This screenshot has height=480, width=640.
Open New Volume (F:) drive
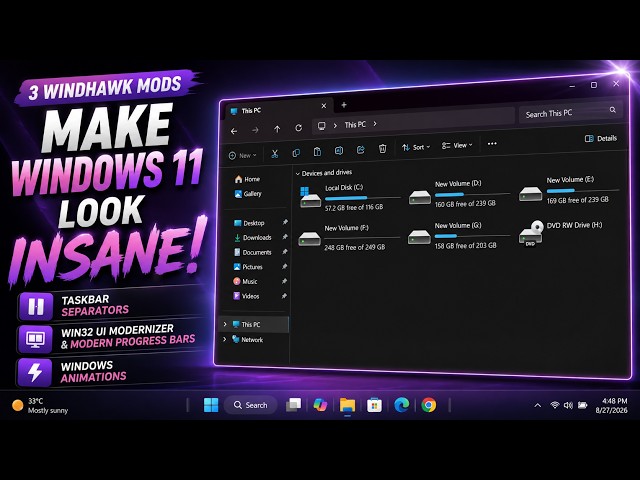(349, 238)
